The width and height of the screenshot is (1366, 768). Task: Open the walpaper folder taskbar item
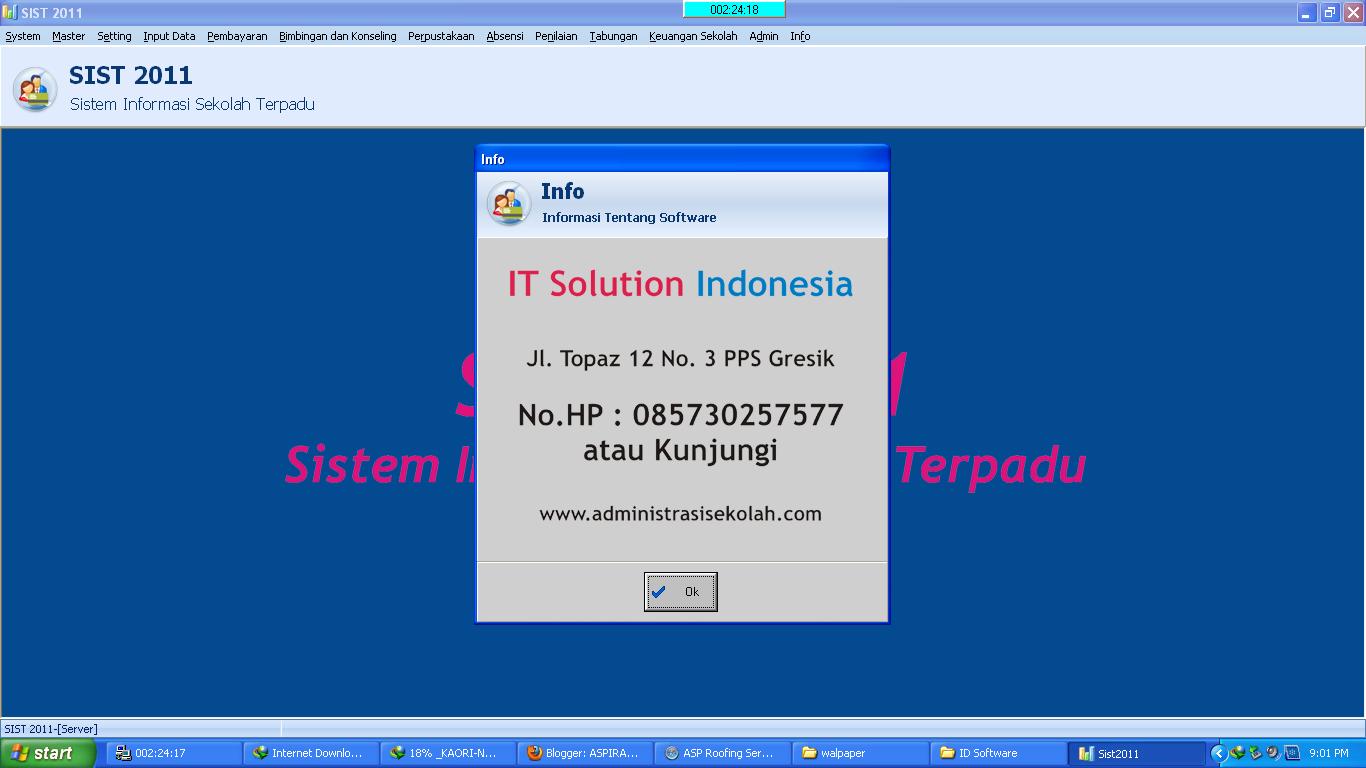(x=861, y=753)
